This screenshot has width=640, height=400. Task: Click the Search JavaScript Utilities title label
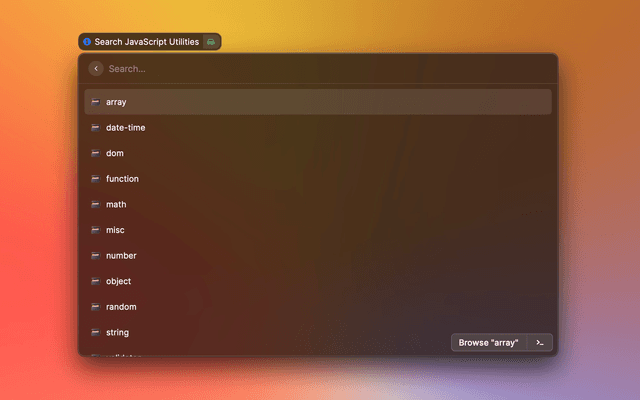(x=146, y=42)
